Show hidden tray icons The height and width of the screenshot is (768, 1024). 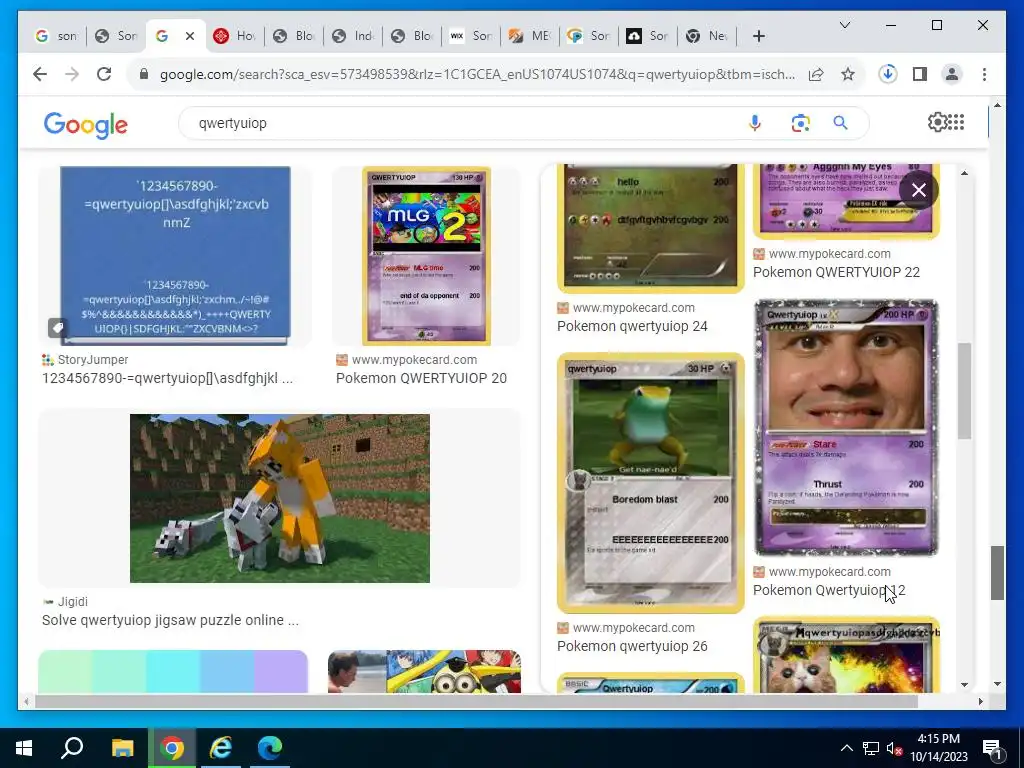click(x=846, y=748)
